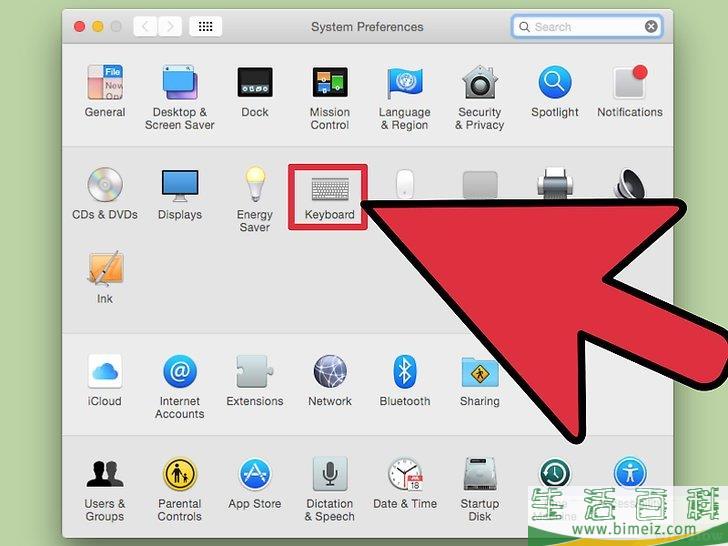
Task: Open the Accessibility preferences icon
Action: [x=630, y=472]
